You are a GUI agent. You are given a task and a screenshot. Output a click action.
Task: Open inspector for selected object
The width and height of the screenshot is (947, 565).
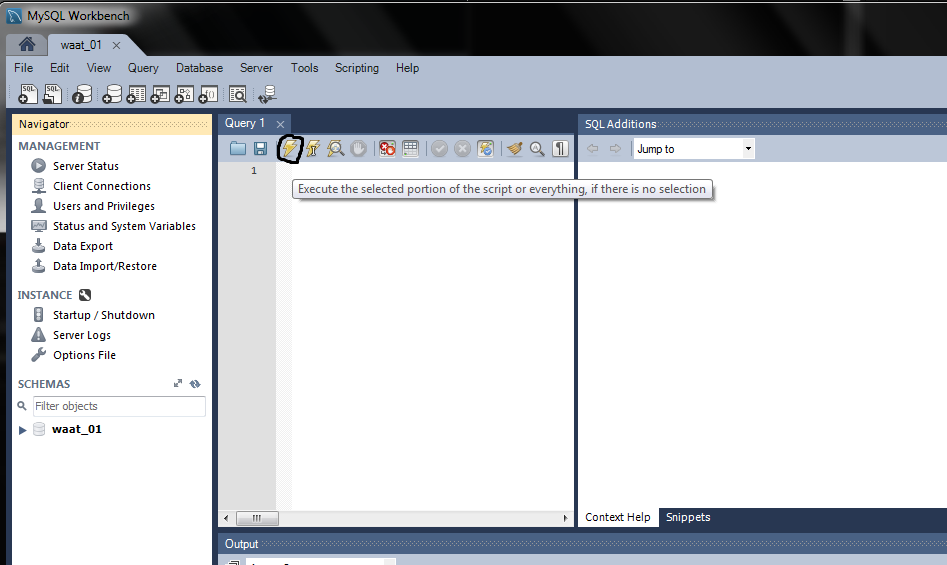click(x=82, y=94)
